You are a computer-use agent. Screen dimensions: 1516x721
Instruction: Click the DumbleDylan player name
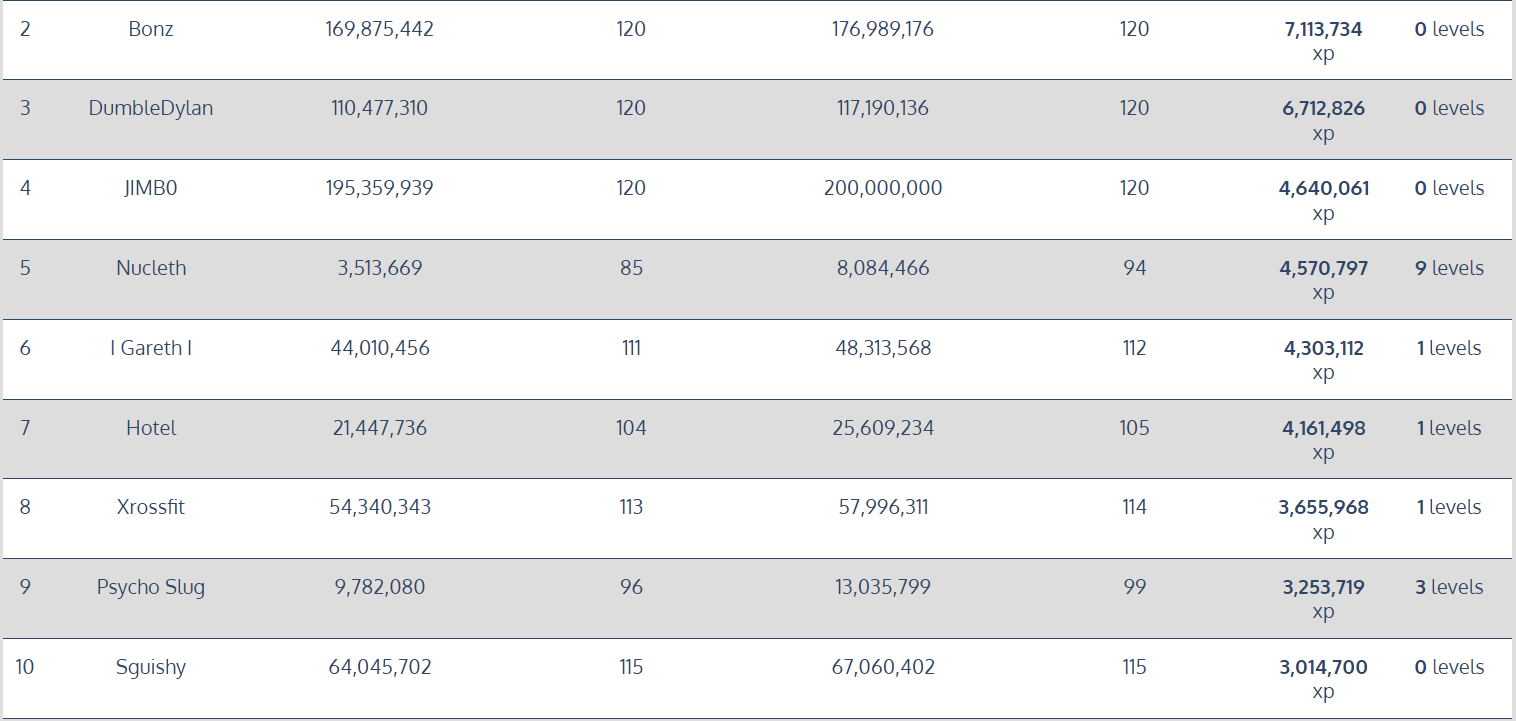point(151,108)
